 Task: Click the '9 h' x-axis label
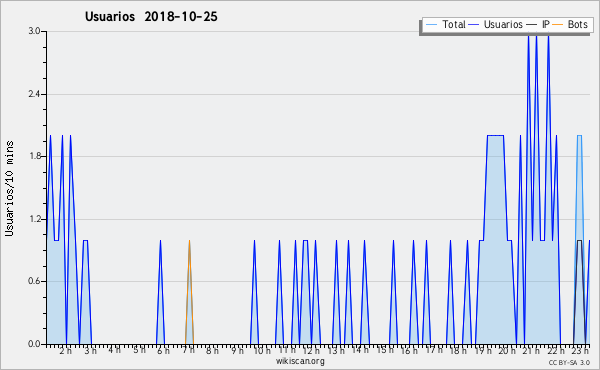click(237, 351)
